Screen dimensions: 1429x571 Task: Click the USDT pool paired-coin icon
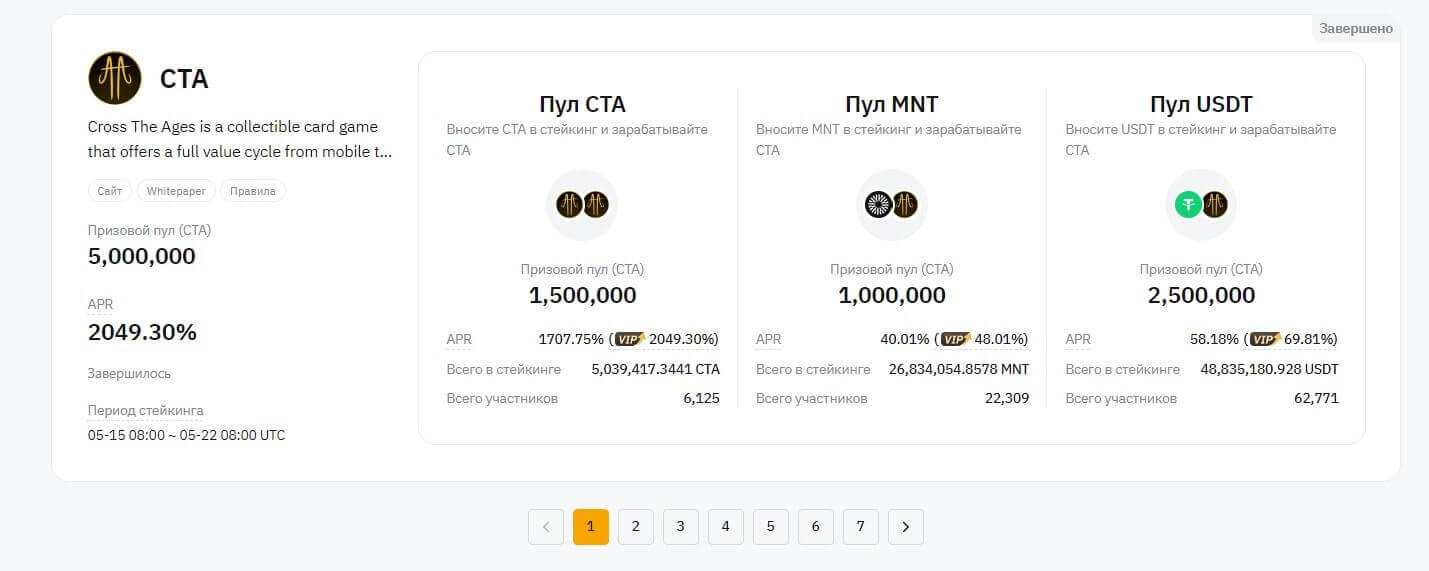(1201, 205)
